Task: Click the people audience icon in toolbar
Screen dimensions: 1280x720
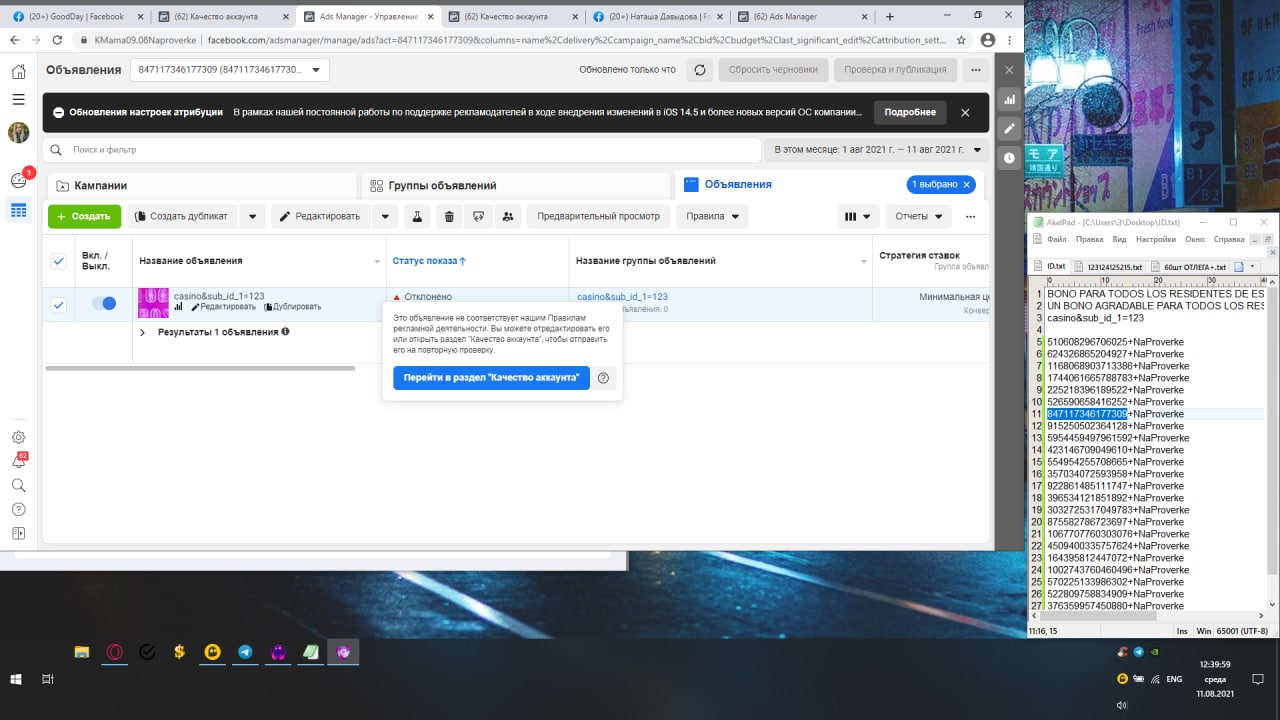Action: point(508,216)
